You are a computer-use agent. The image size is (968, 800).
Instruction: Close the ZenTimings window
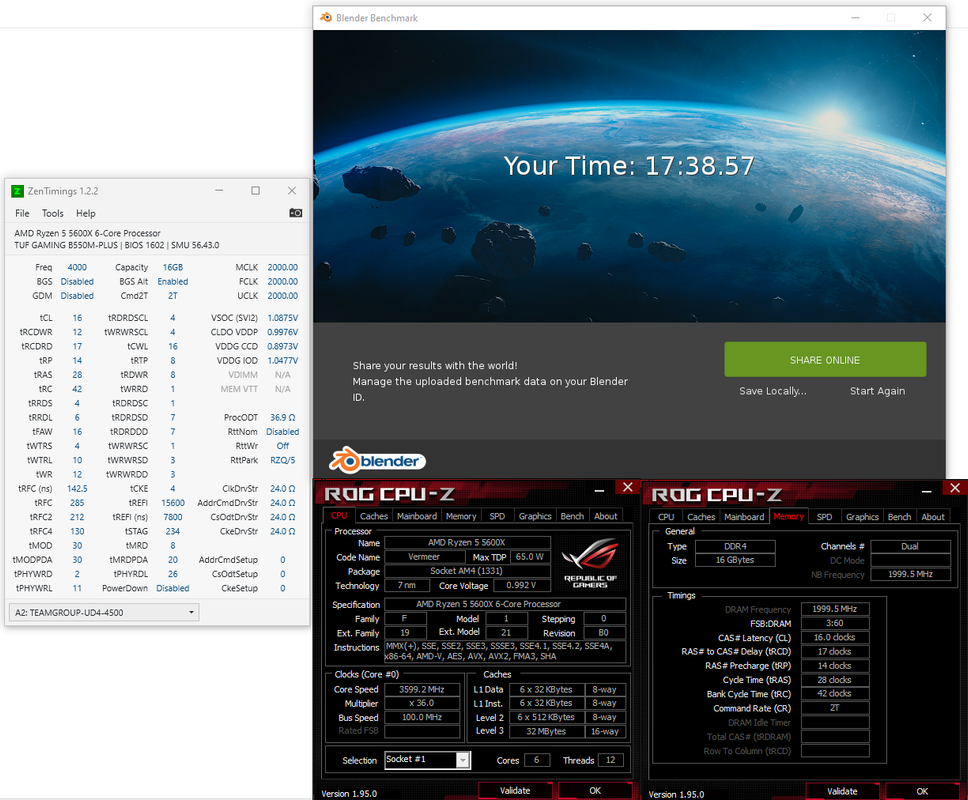point(292,191)
